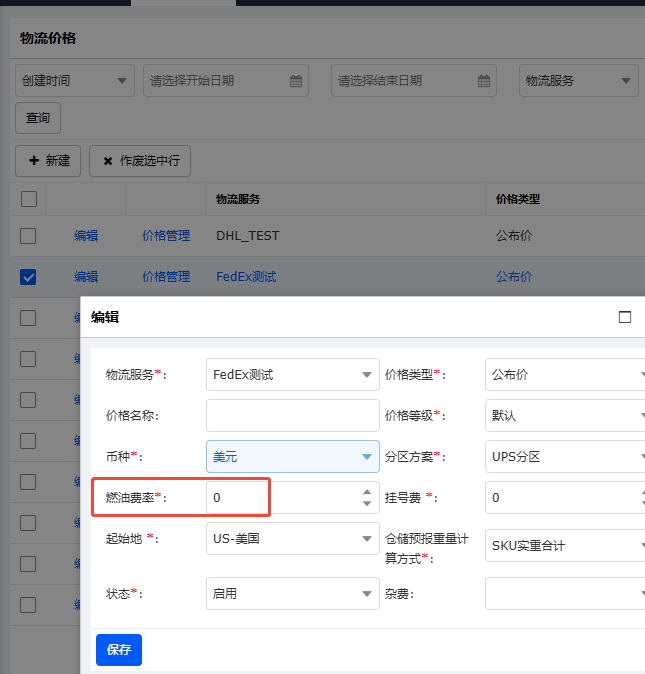Check the DHL_TEST row checkbox

28,236
